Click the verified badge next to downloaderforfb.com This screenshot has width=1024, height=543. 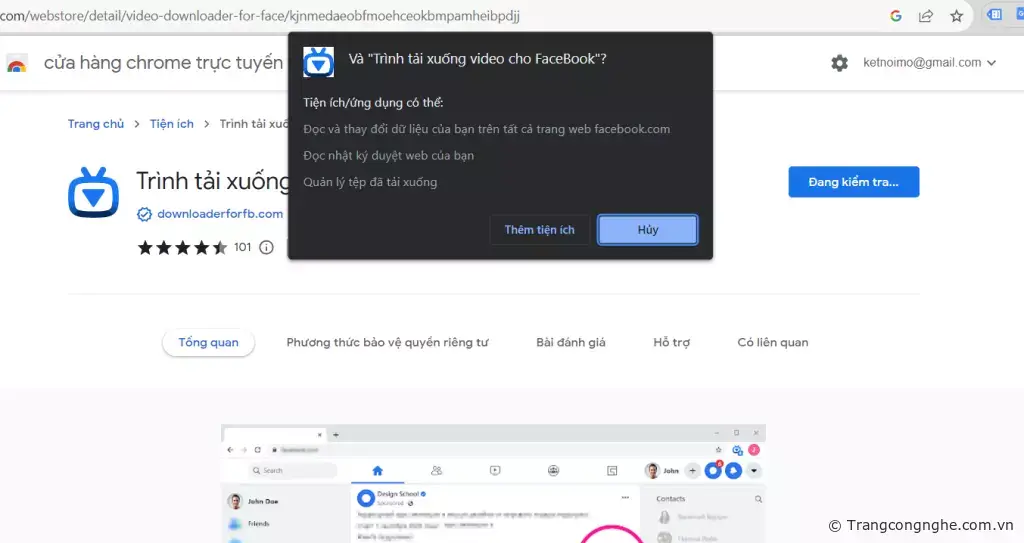point(144,214)
